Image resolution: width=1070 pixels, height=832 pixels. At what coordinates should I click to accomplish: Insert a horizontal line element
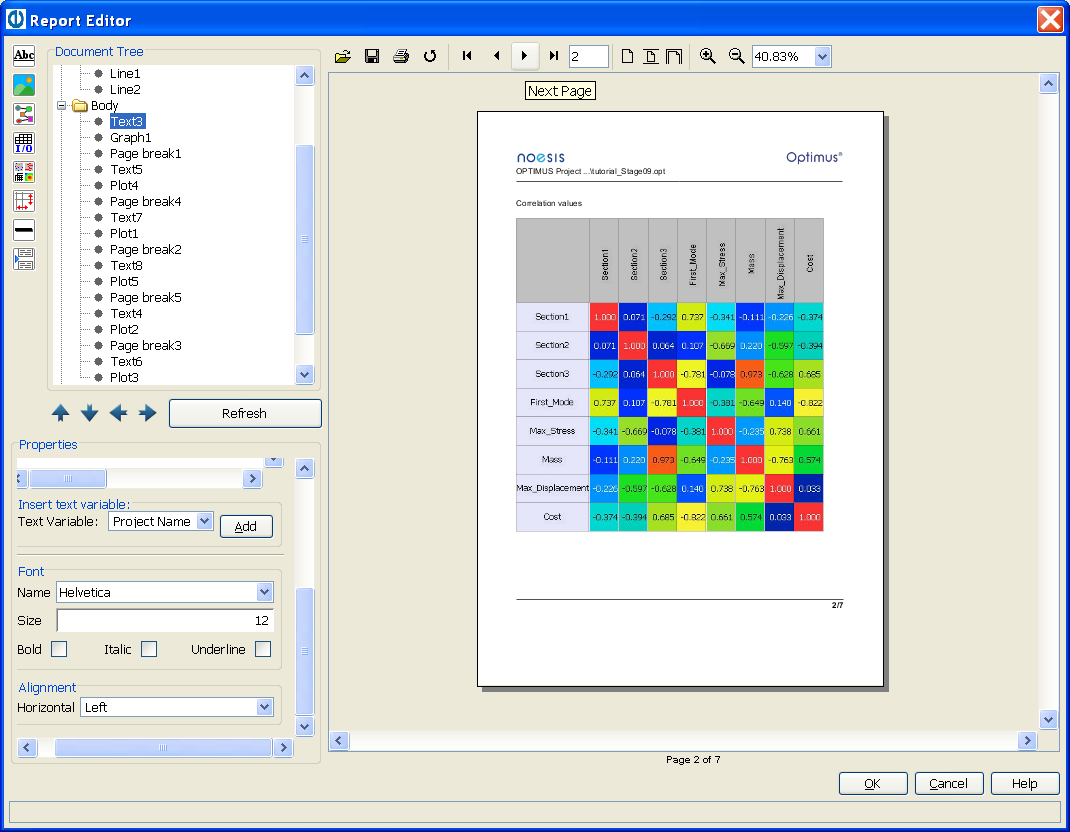coord(24,230)
